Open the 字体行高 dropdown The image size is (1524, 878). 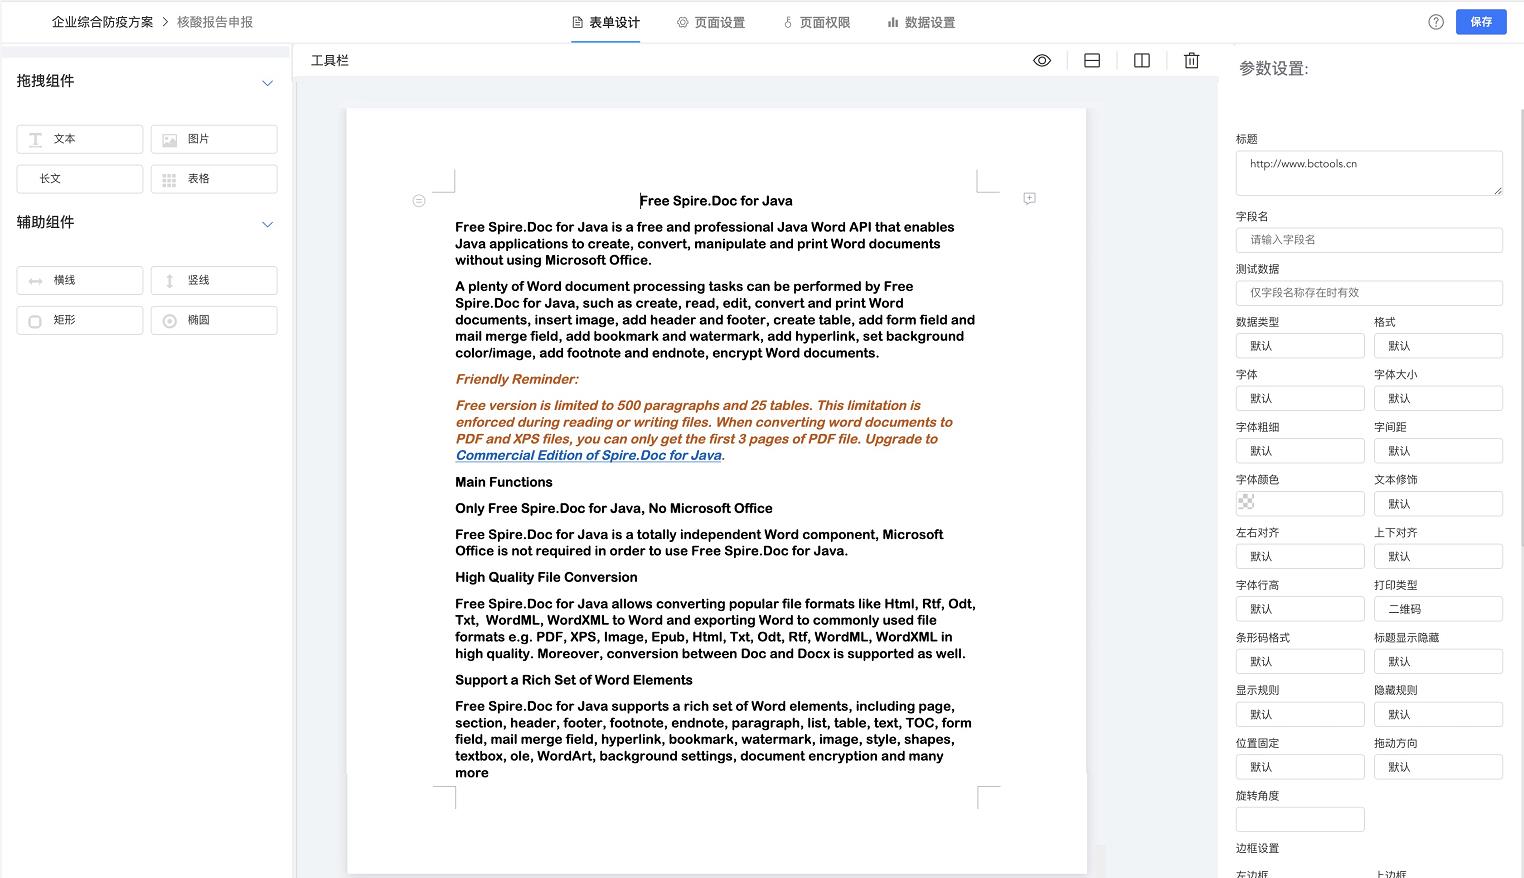[x=1300, y=609]
